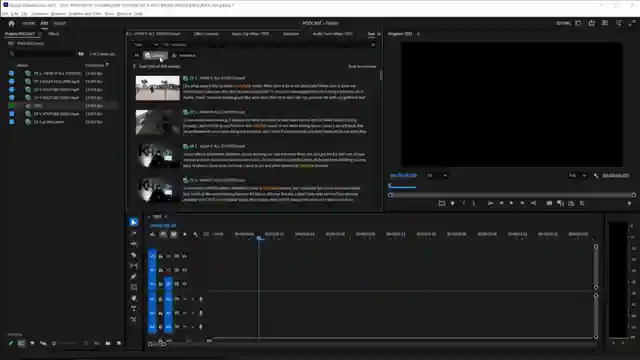Go to the Home screen icon
This screenshot has width=640, height=360.
pos(11,23)
